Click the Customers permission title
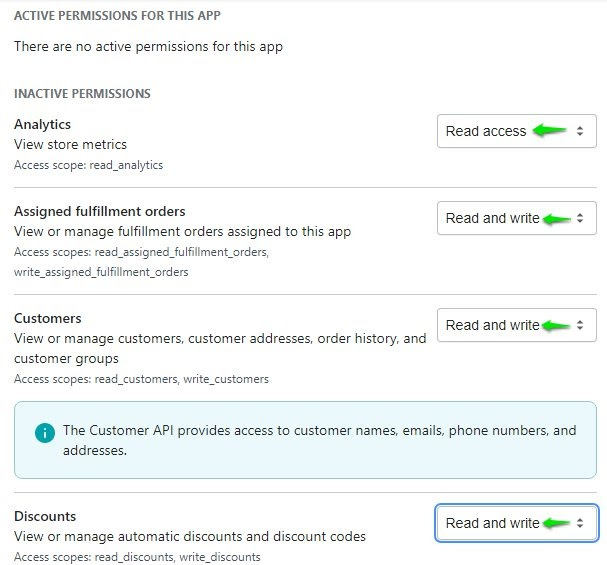Viewport: 607px width, 565px height. click(47, 318)
